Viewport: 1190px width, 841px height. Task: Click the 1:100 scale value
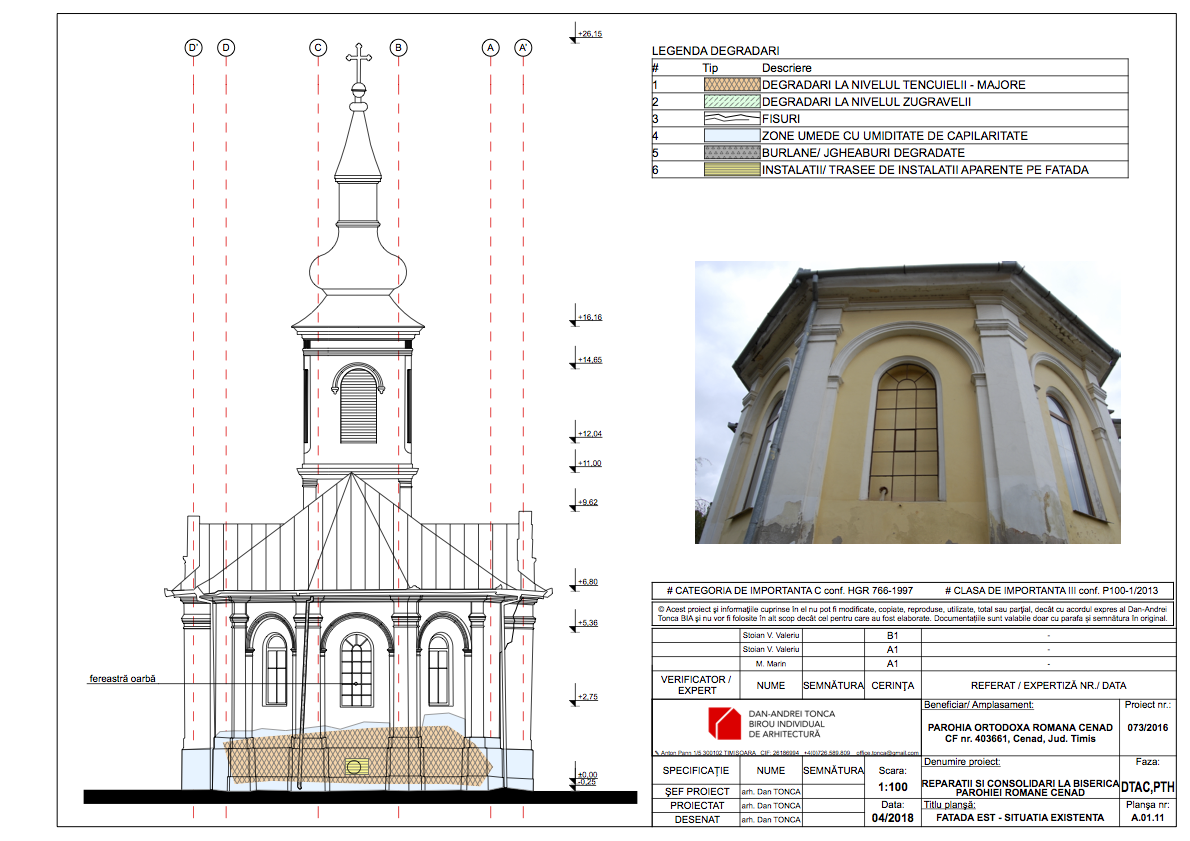[x=892, y=788]
